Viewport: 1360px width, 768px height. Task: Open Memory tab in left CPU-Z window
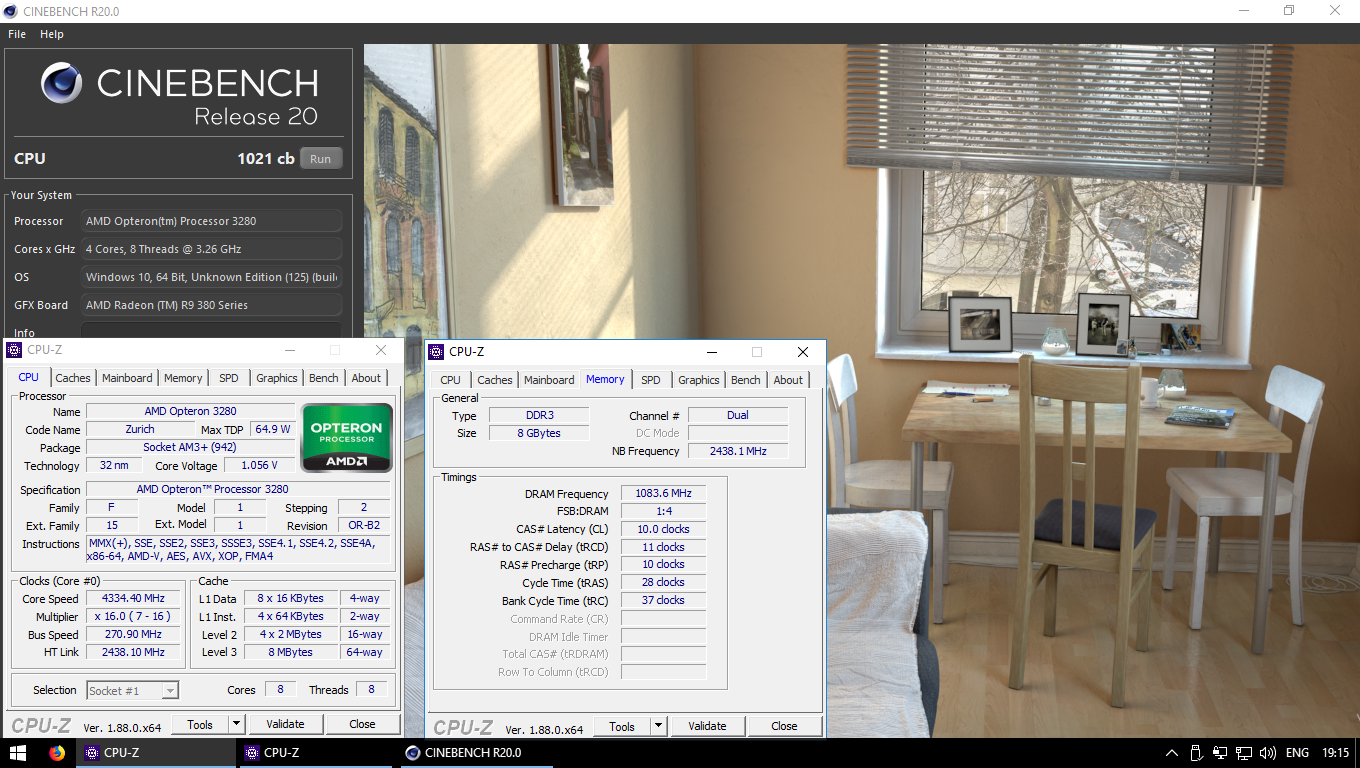[x=183, y=378]
